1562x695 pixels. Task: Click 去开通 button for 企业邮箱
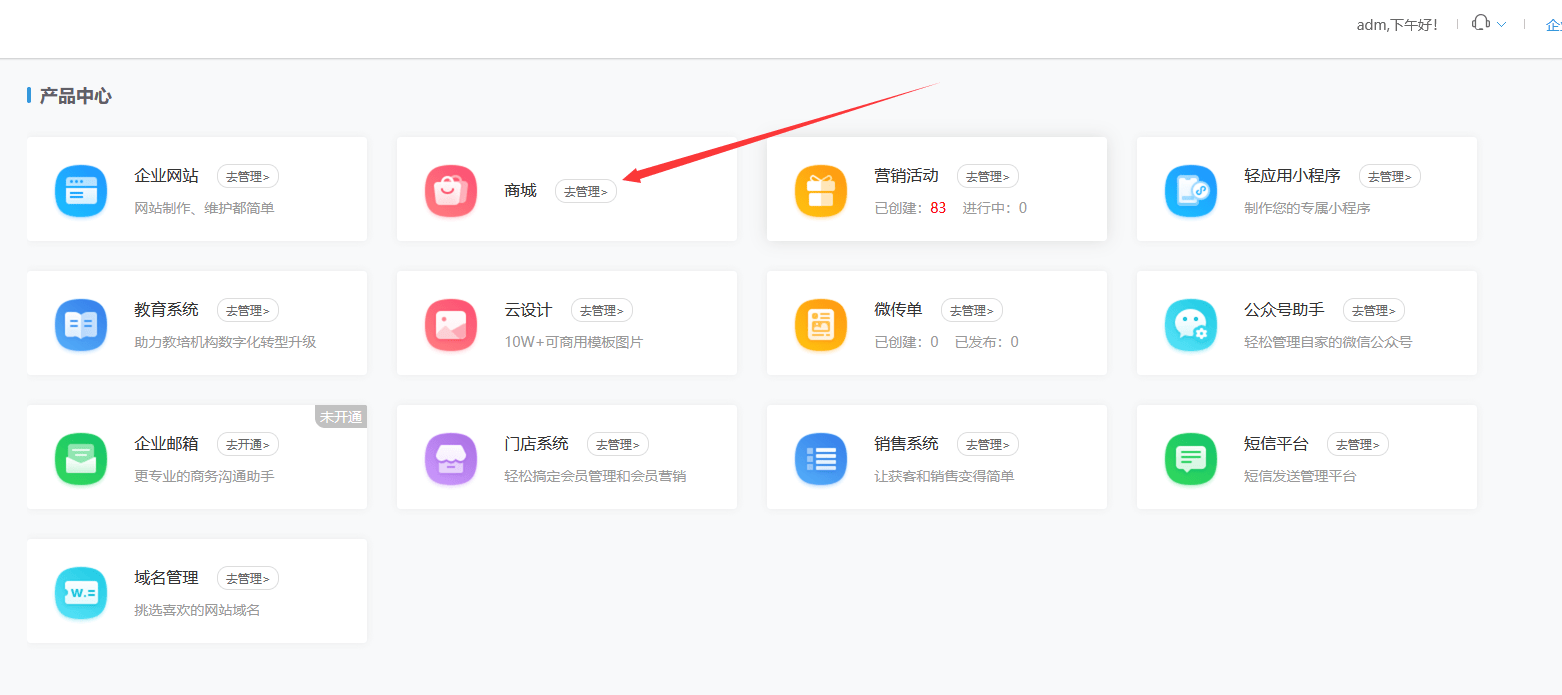point(248,444)
